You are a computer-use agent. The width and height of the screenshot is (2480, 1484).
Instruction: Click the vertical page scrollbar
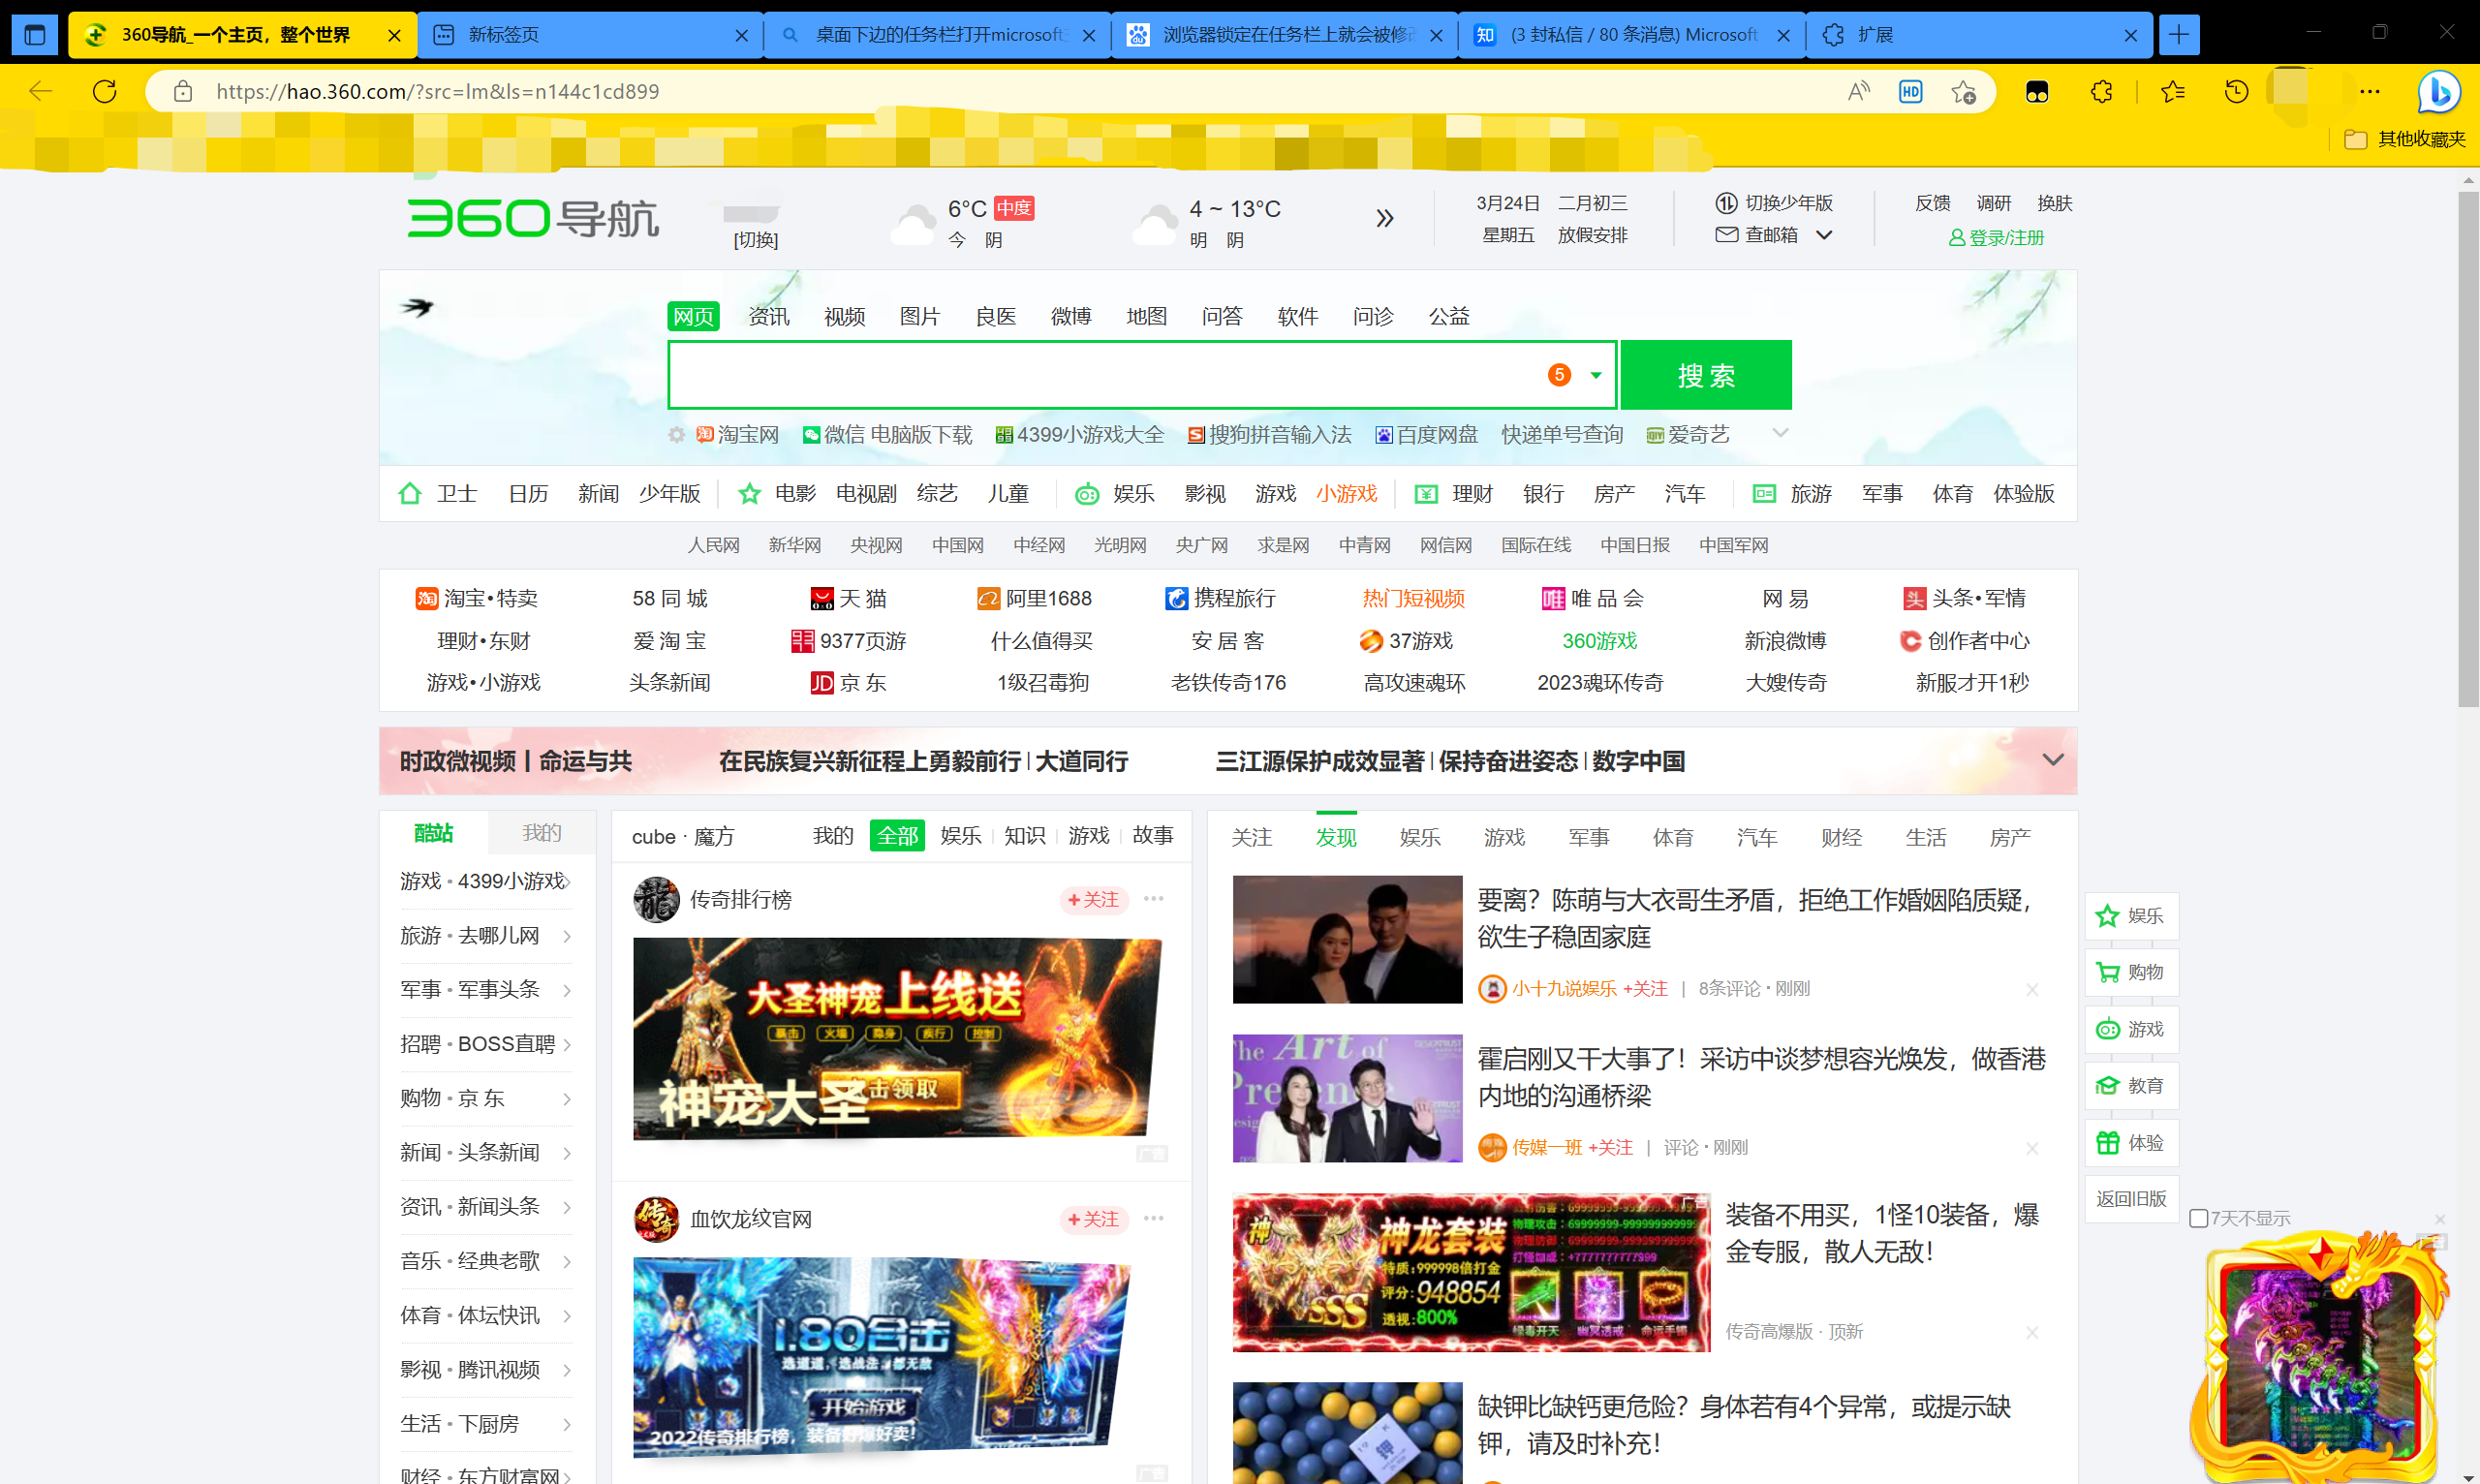click(x=2468, y=450)
